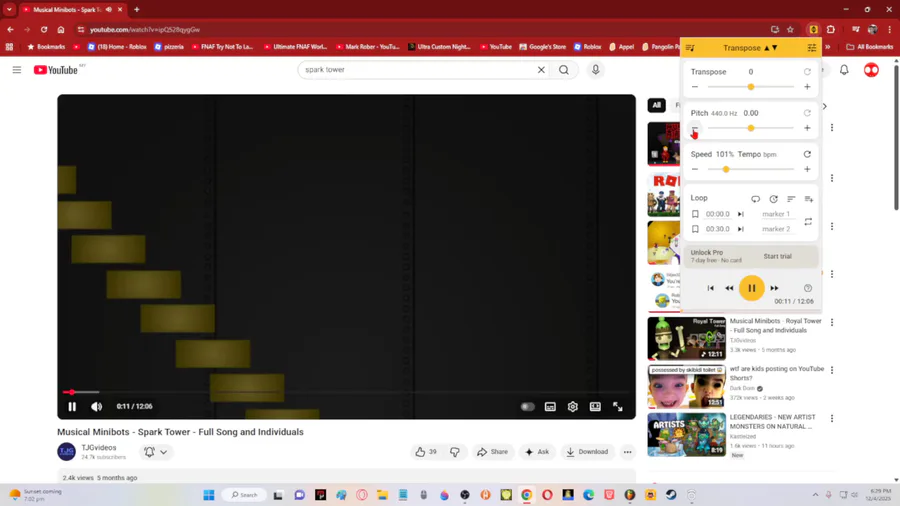Pause the YouTube video player
Image resolution: width=900 pixels, height=506 pixels.
72,406
